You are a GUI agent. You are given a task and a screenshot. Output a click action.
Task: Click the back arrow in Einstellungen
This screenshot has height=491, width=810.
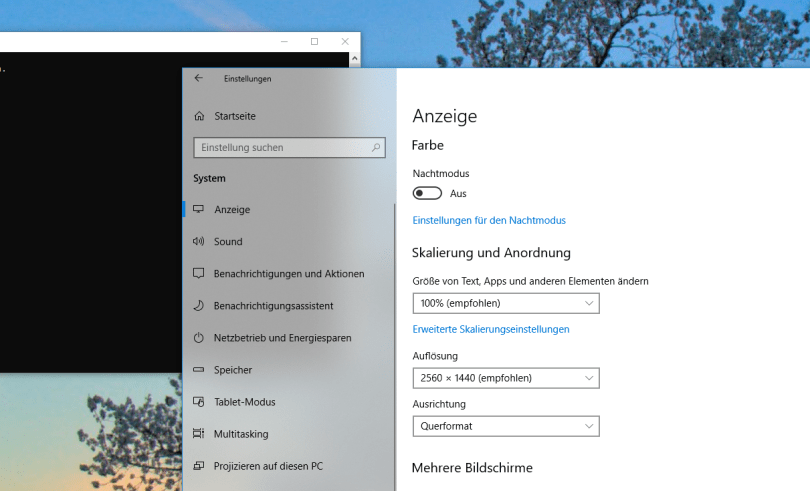[198, 78]
